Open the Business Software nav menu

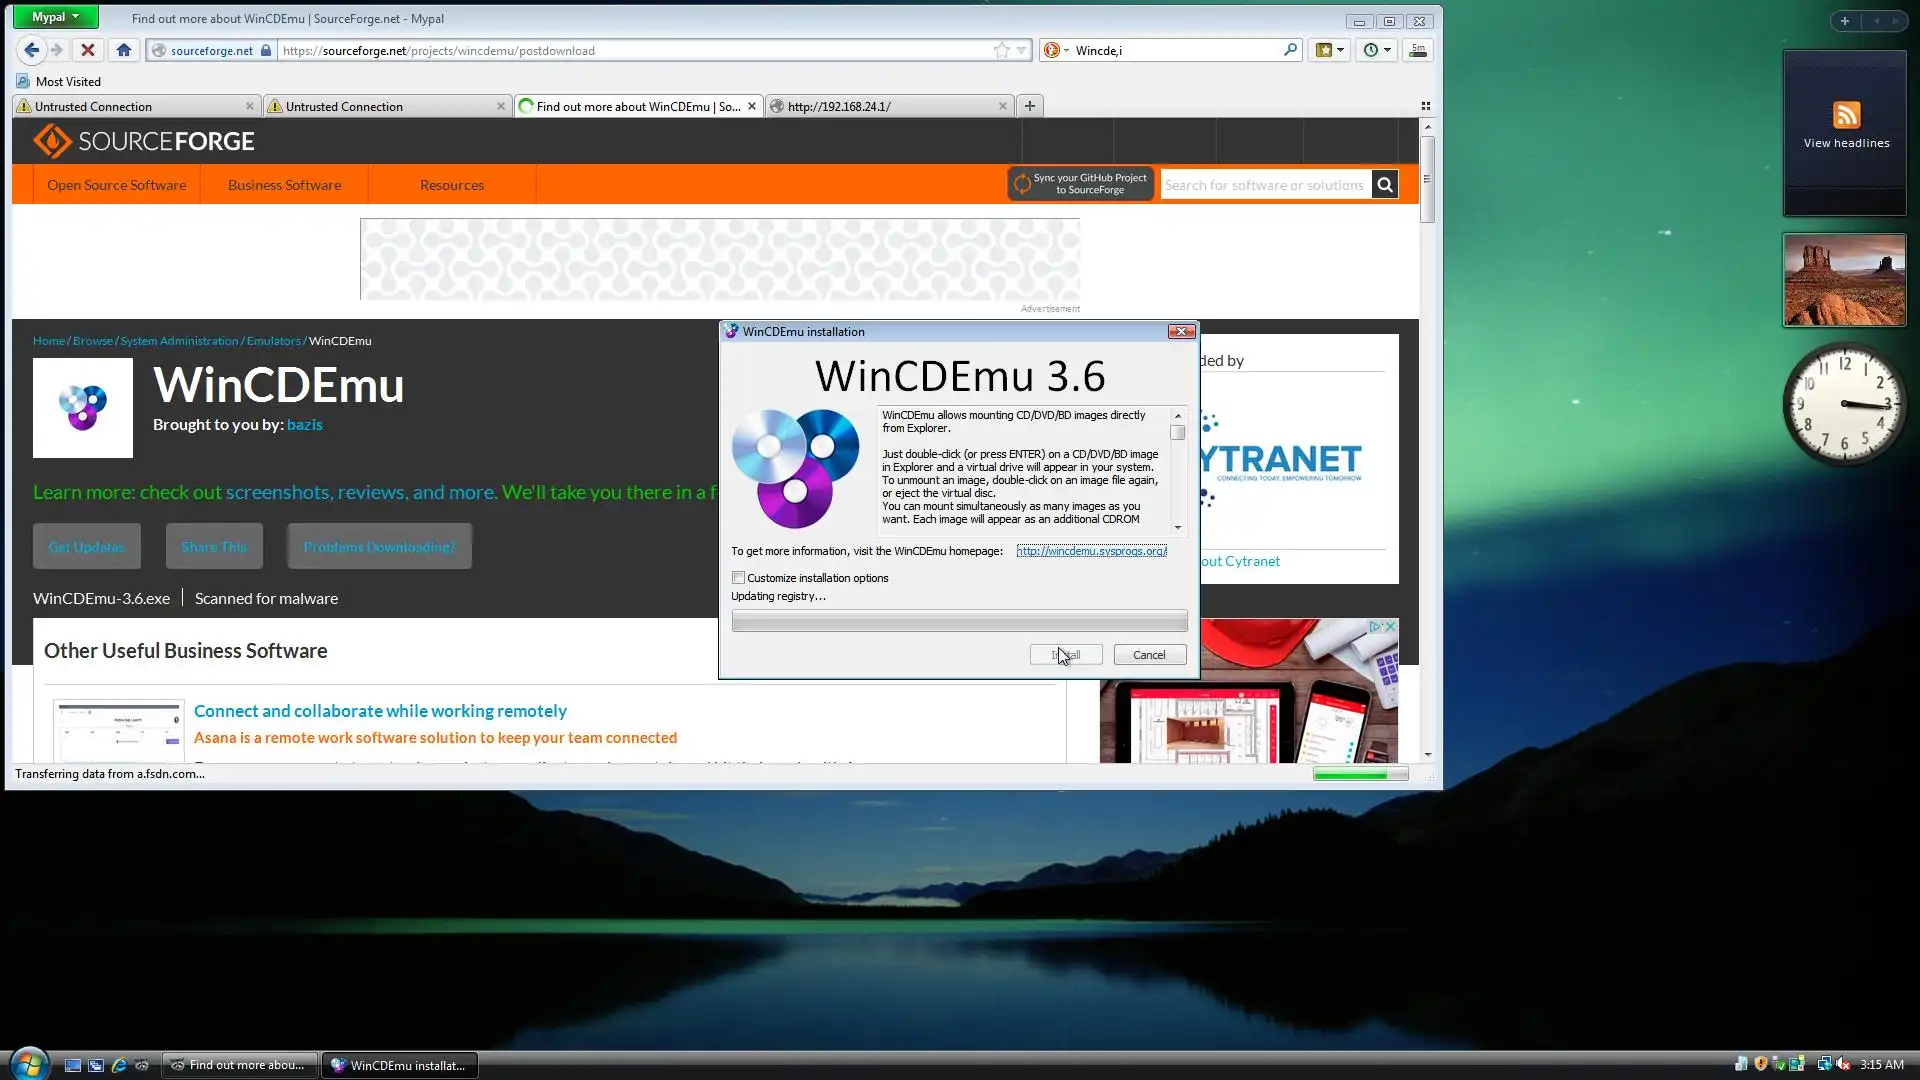click(284, 185)
